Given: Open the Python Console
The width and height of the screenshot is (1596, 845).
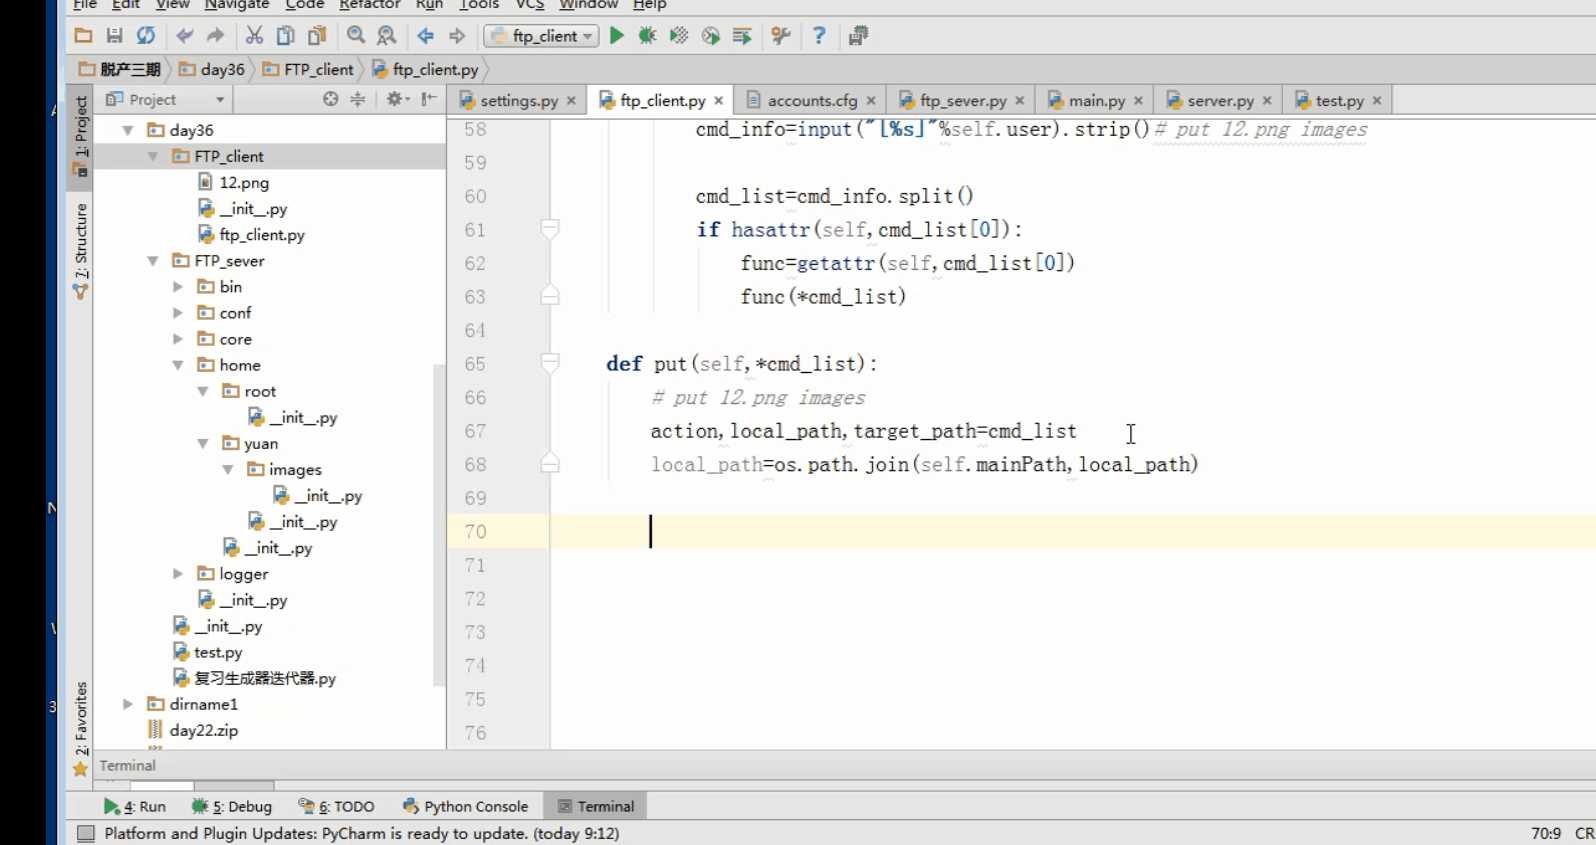Looking at the screenshot, I should pyautogui.click(x=465, y=806).
